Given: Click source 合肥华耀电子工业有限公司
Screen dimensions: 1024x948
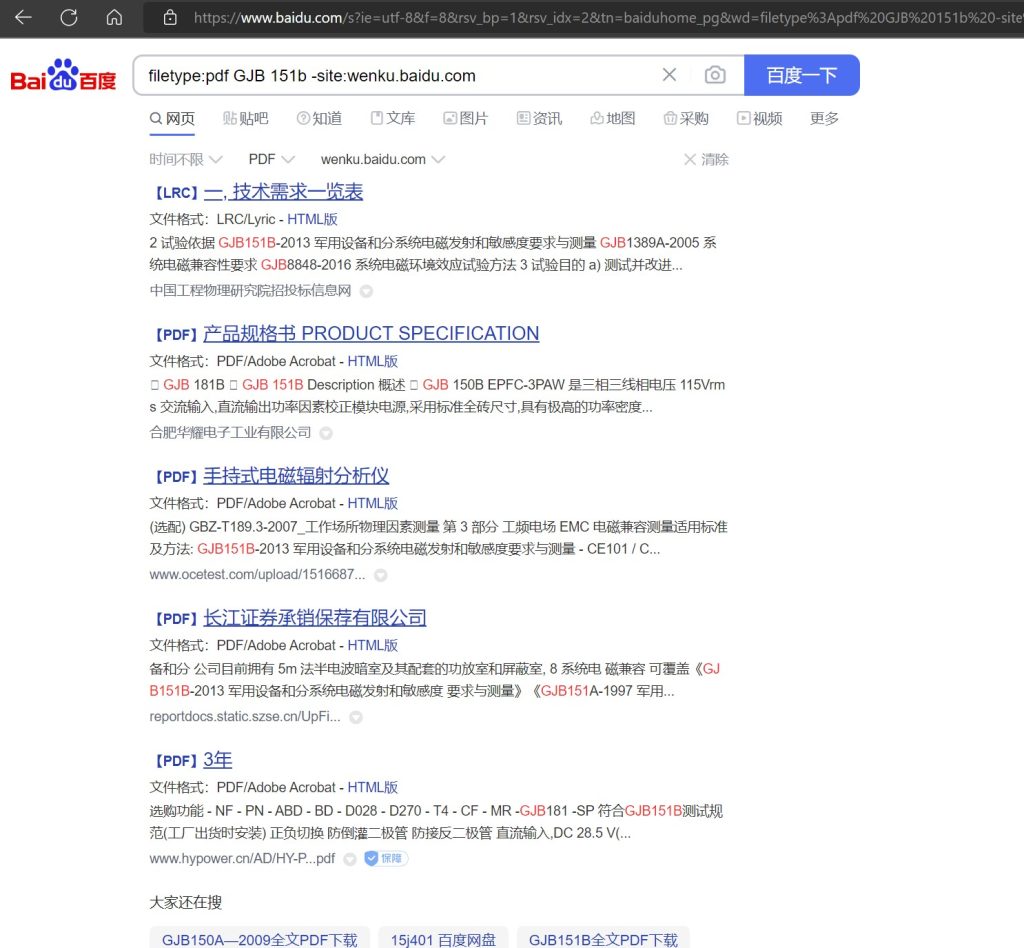Looking at the screenshot, I should click(230, 432).
